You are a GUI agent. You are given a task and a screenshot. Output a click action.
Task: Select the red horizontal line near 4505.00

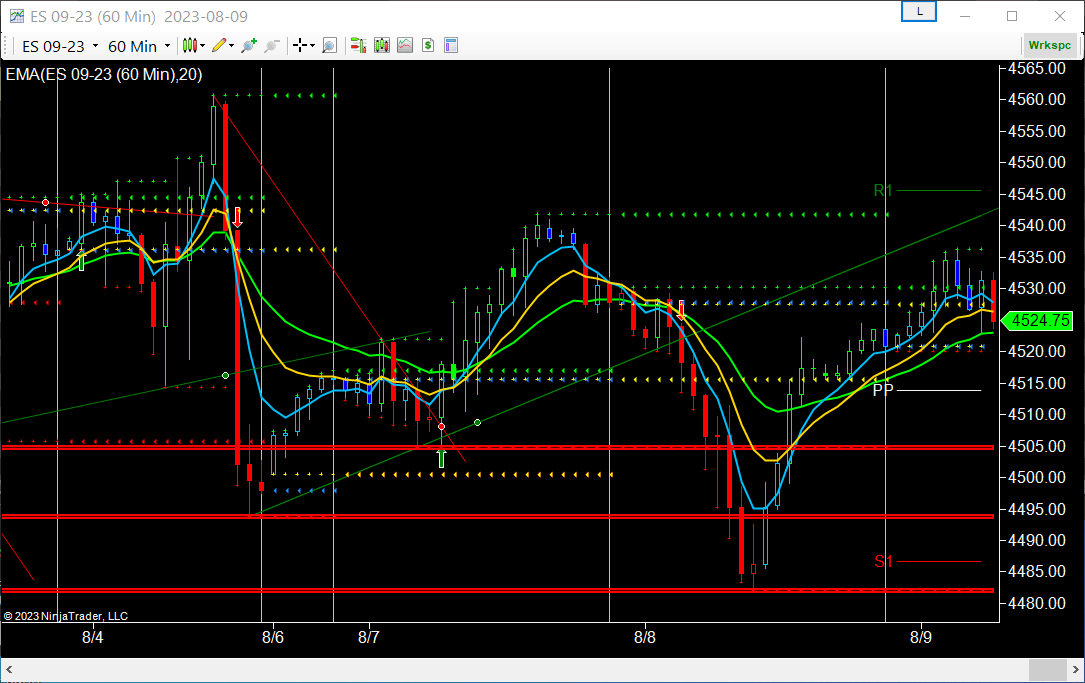coord(498,448)
